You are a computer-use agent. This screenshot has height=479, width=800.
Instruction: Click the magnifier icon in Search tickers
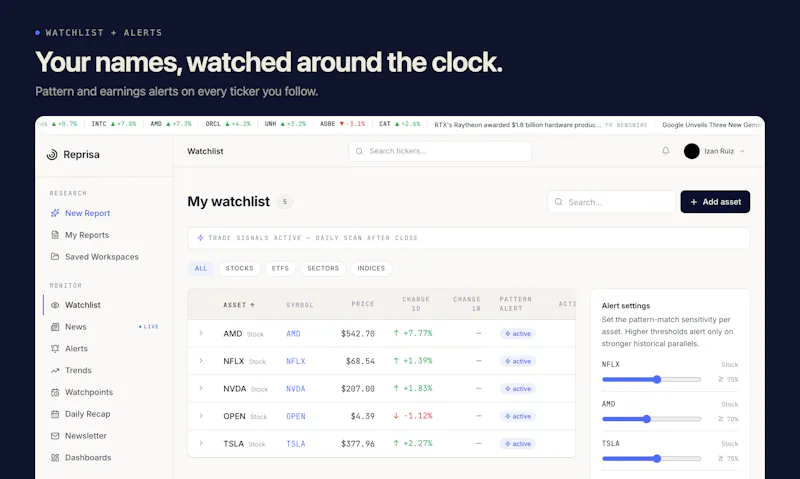359,152
